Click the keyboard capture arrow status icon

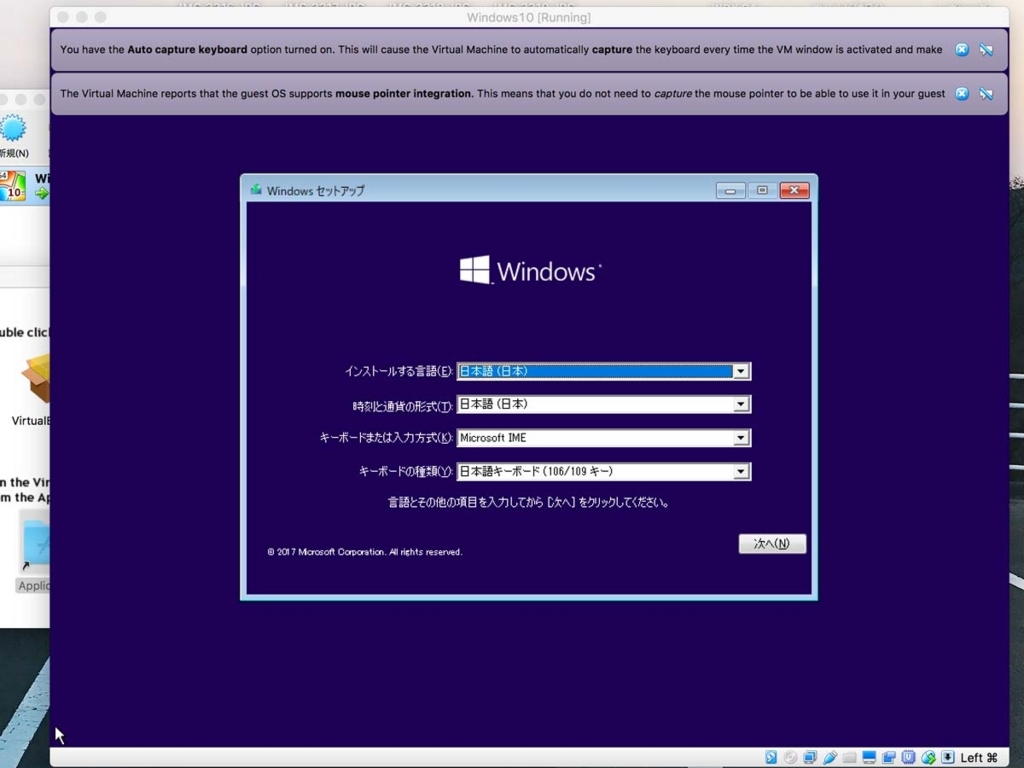[948, 757]
